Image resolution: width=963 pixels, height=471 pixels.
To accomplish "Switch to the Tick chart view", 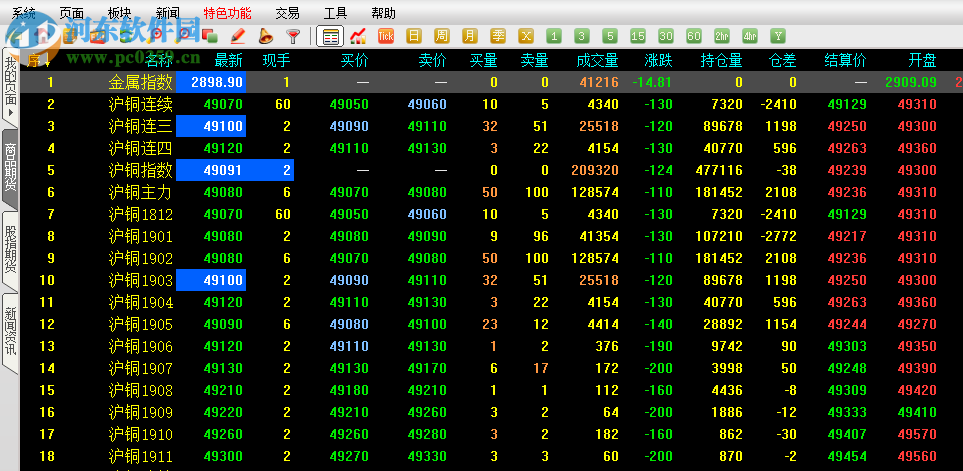I will pos(386,36).
